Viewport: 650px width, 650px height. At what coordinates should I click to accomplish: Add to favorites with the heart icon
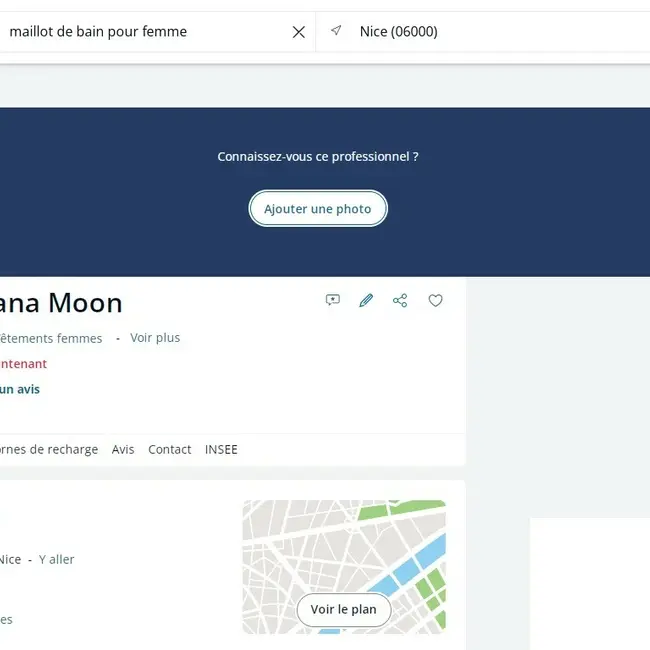(x=435, y=300)
